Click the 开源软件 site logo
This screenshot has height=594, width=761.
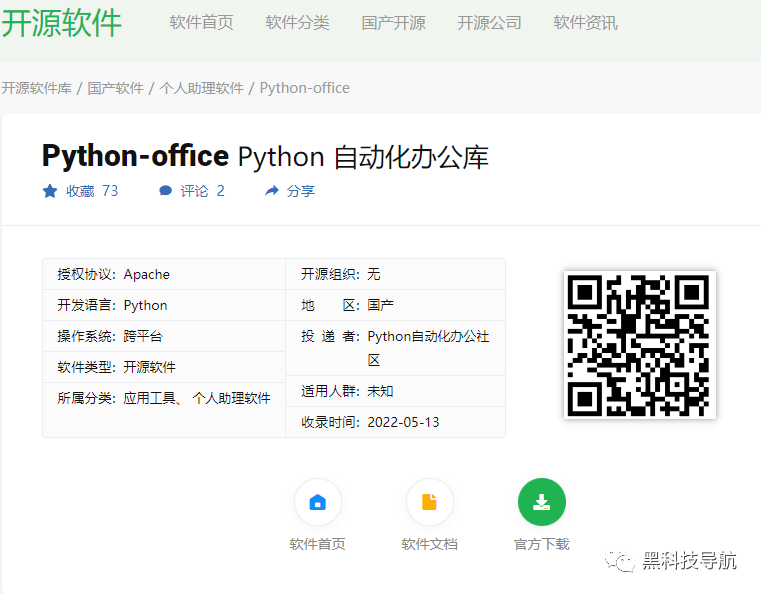61,23
